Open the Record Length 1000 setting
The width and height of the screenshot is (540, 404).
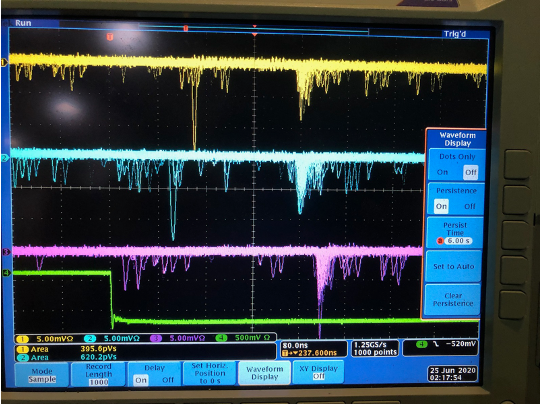pyautogui.click(x=98, y=374)
